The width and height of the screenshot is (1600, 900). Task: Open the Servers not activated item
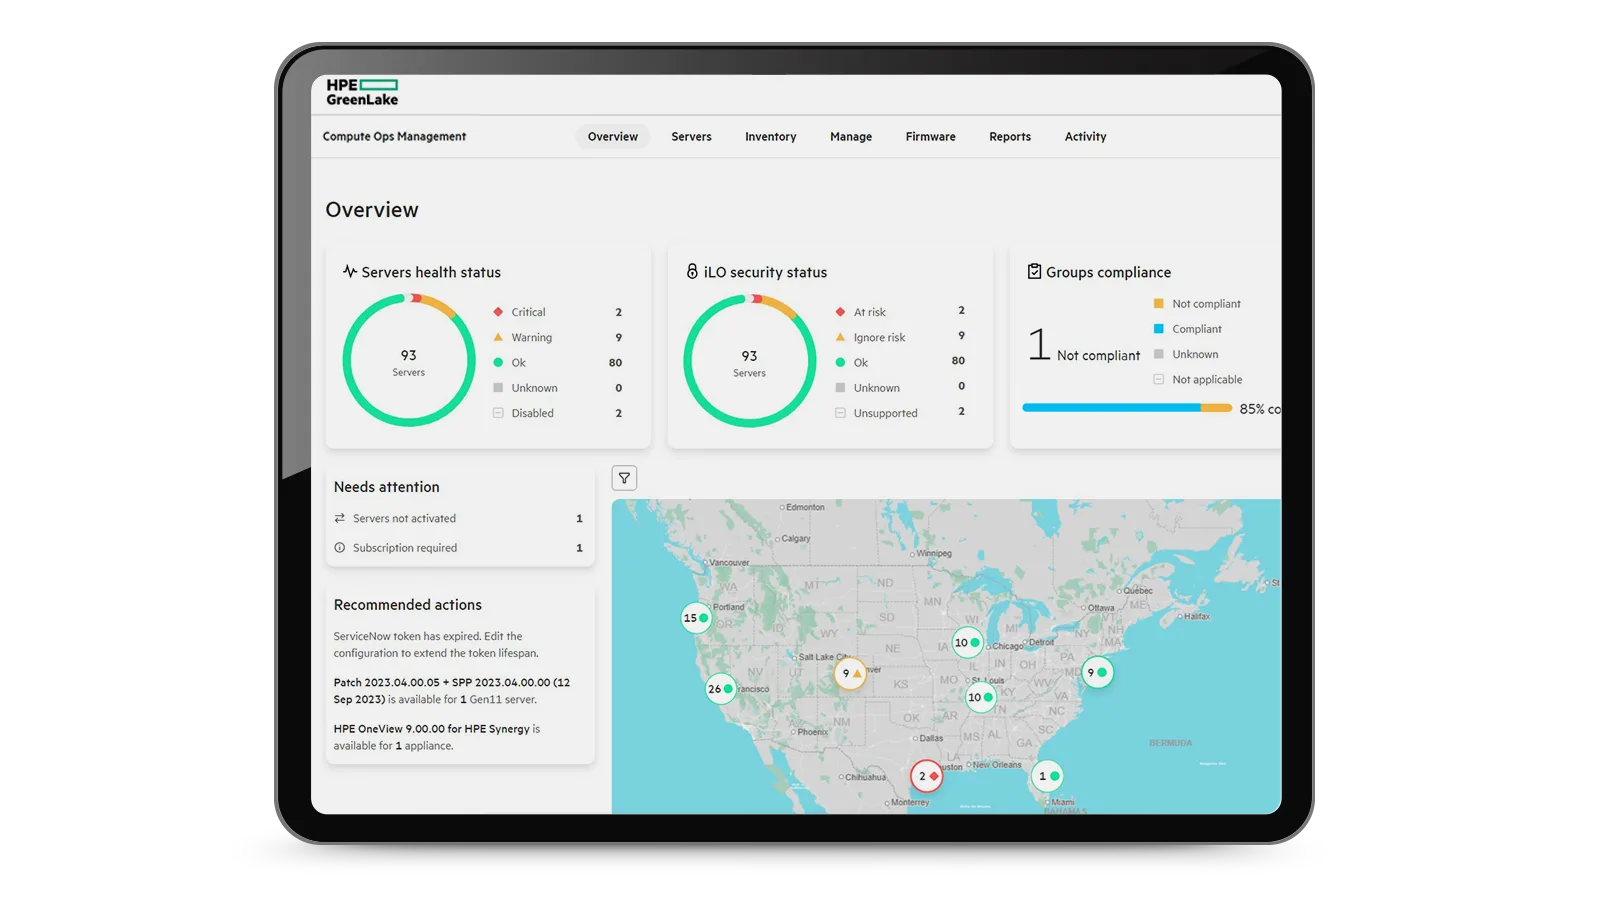tap(404, 518)
